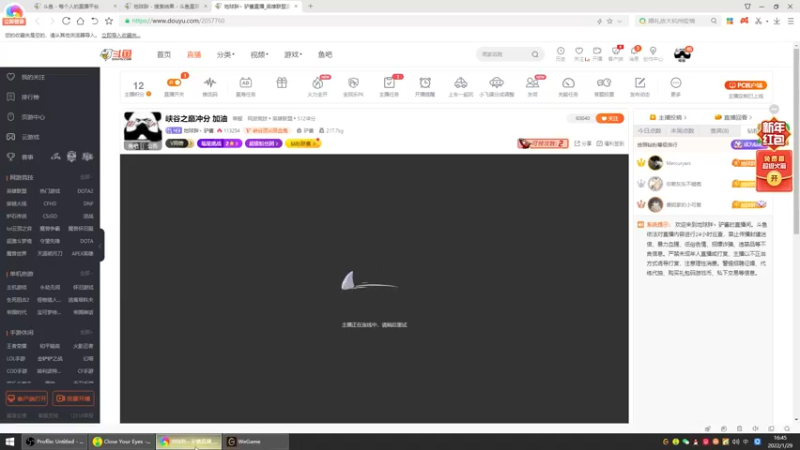
Task: Click the 客户端打开 sidebar button
Action: (27, 398)
